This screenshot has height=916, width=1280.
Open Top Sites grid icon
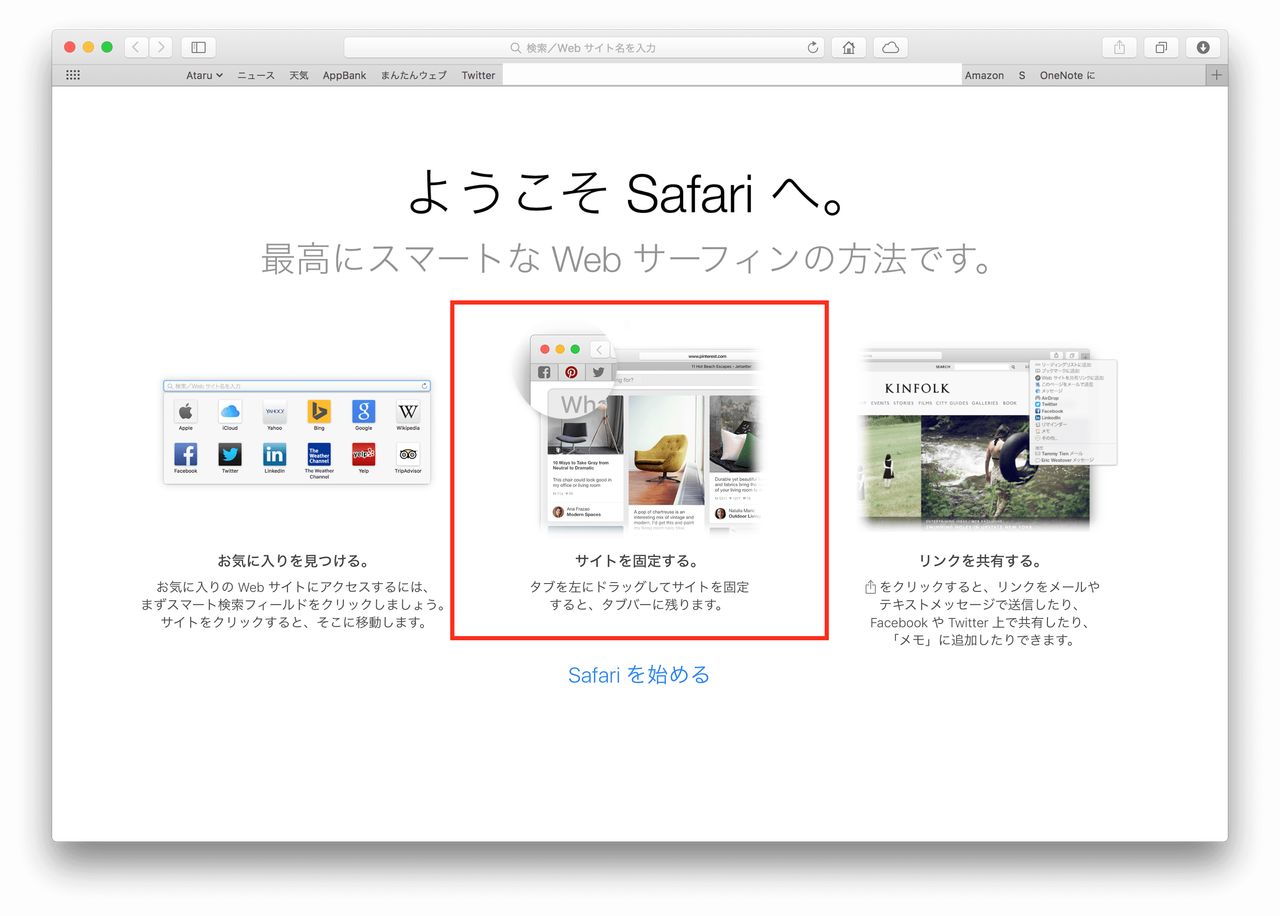(73, 75)
